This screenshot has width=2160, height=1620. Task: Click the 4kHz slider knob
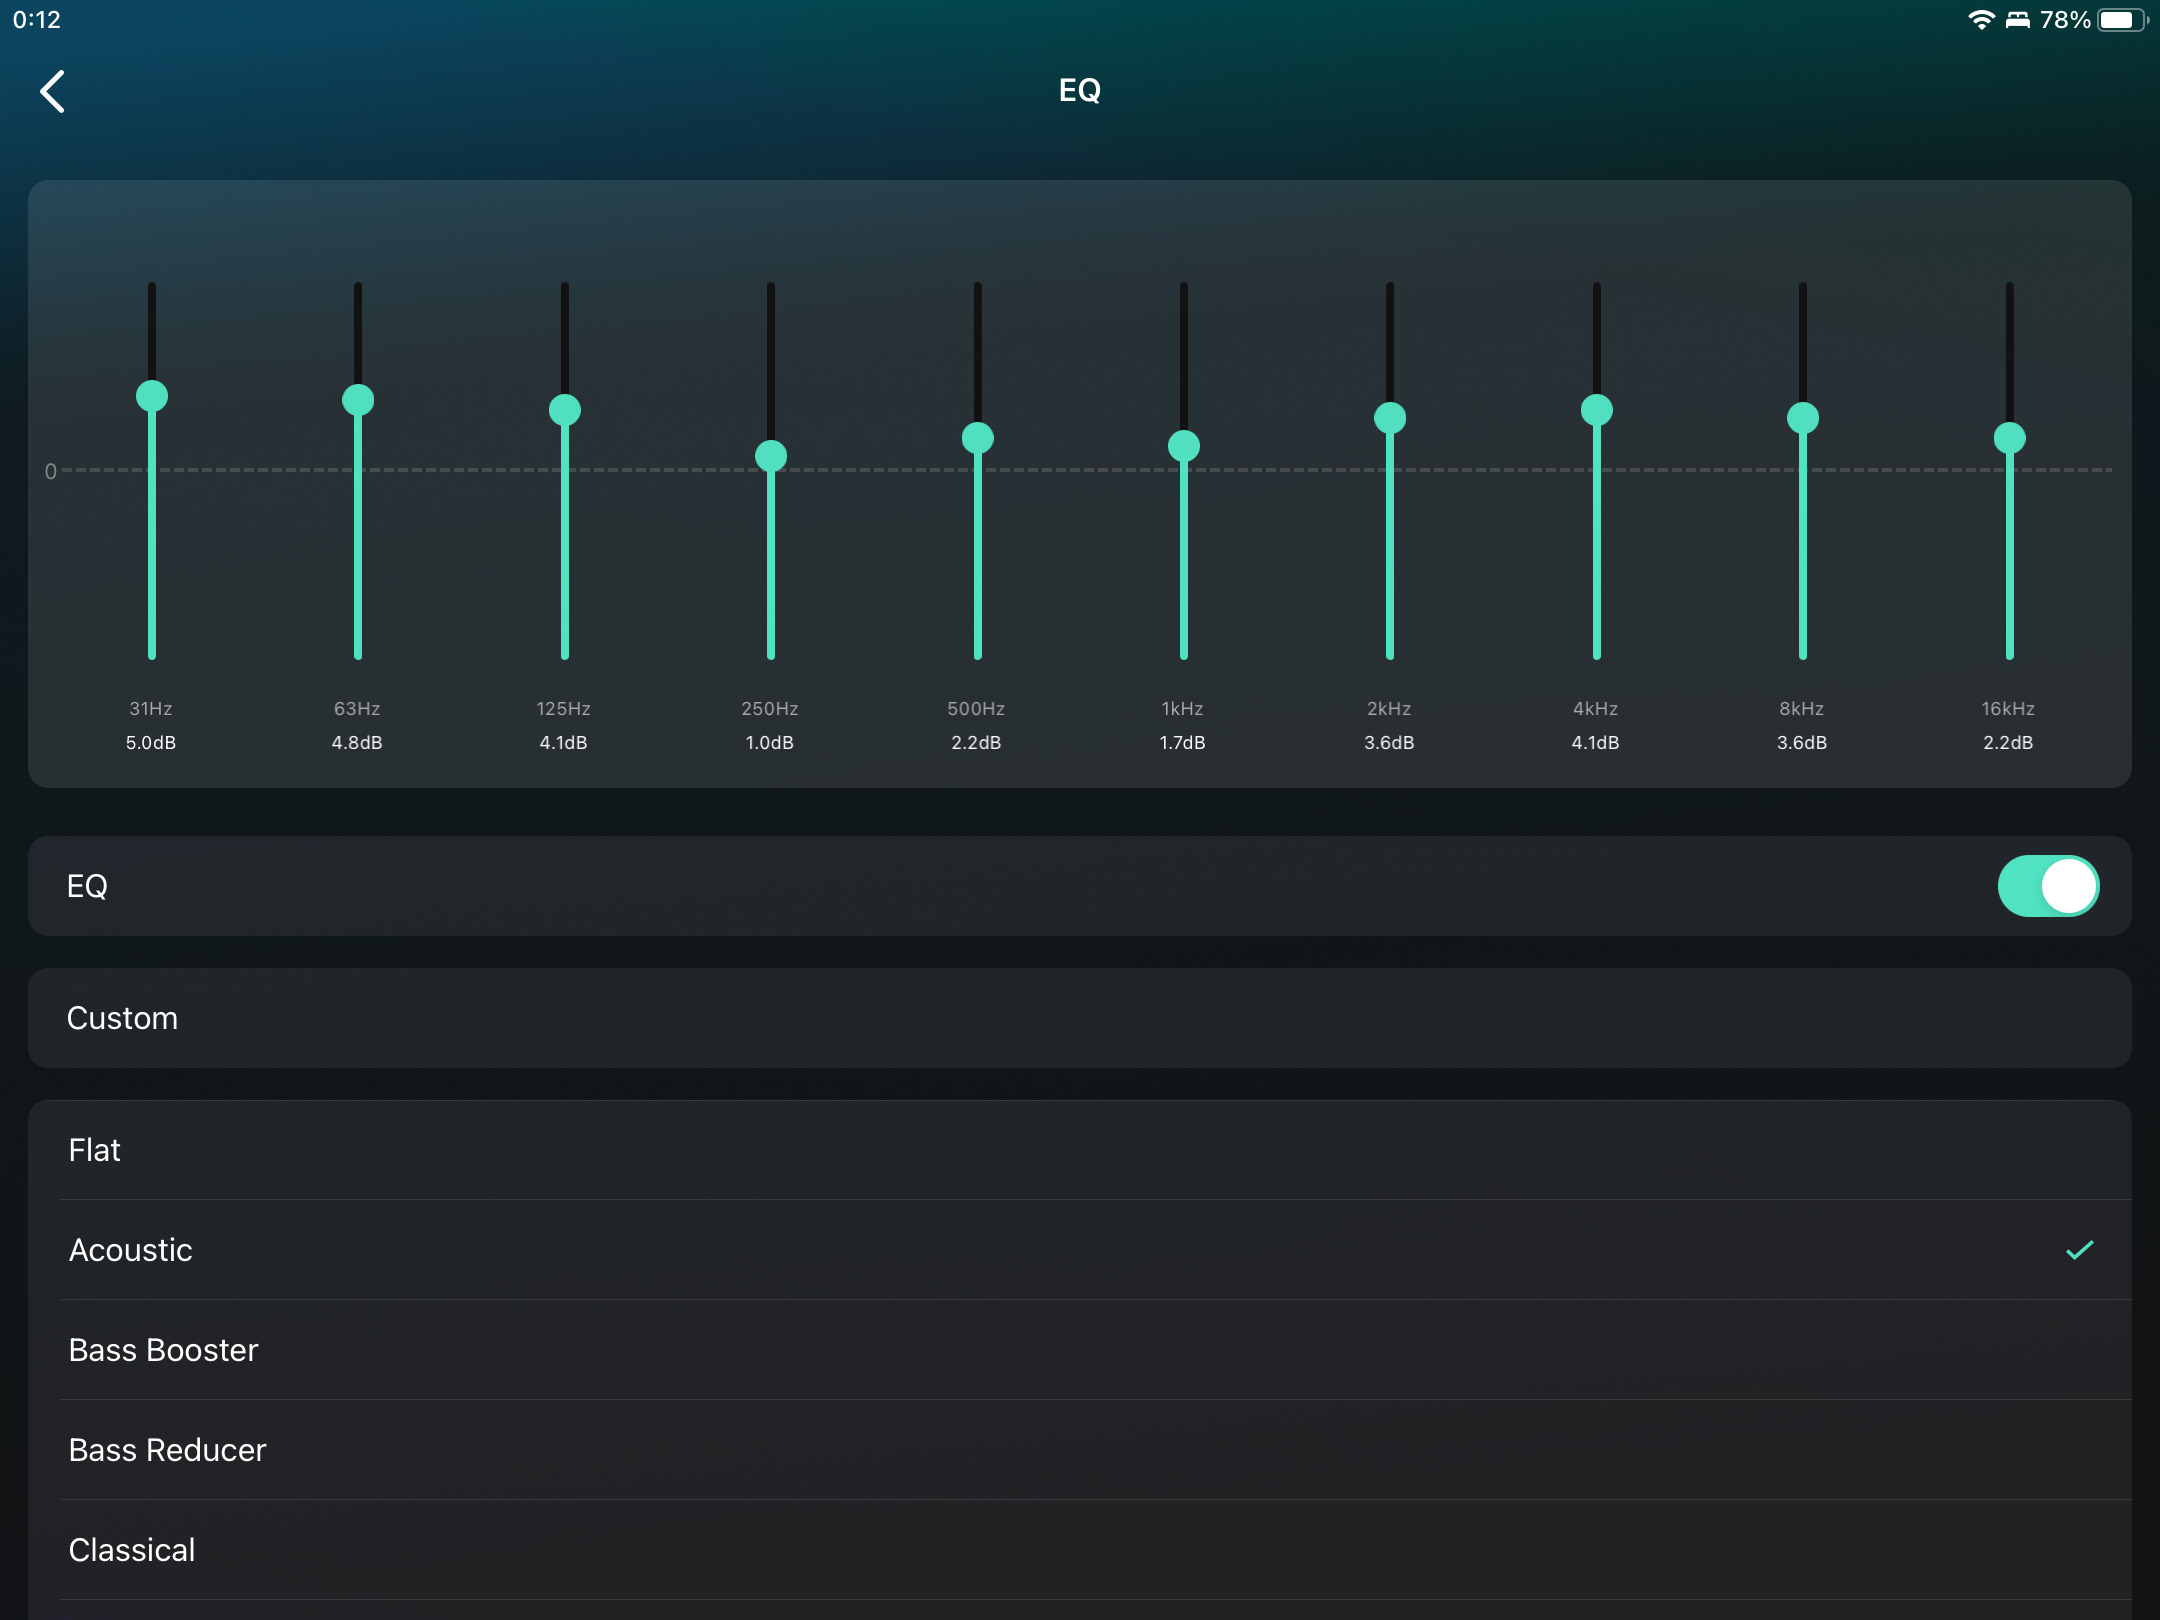(1596, 410)
